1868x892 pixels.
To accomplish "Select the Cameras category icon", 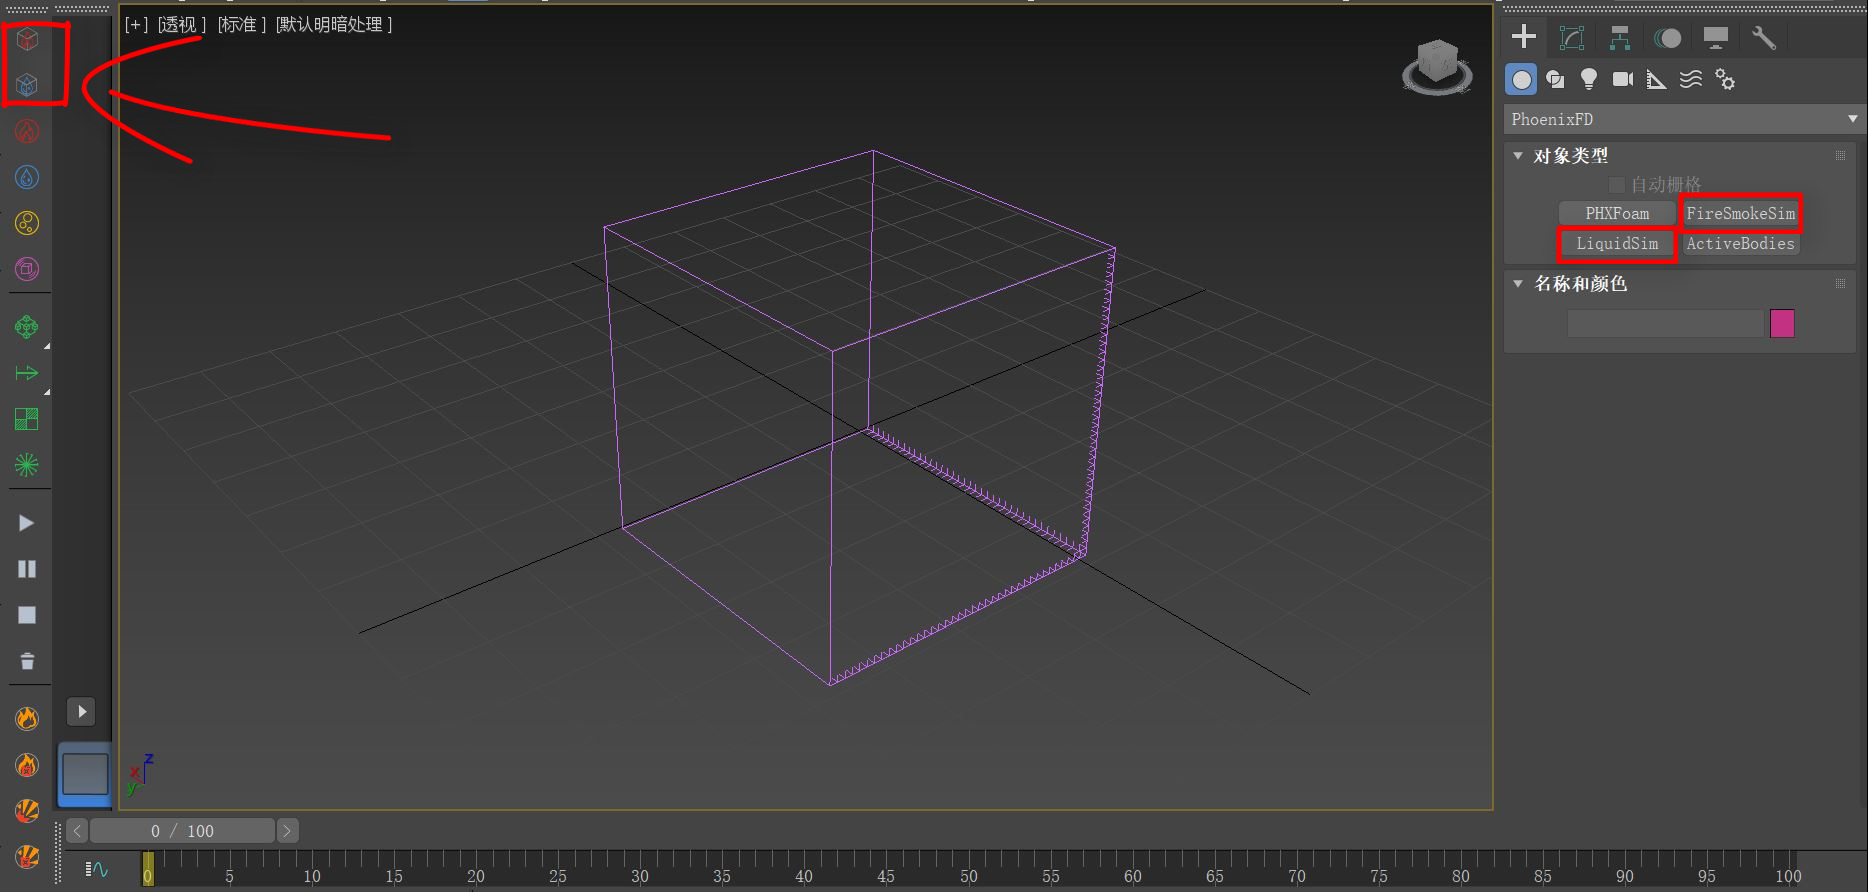I will click(x=1622, y=79).
